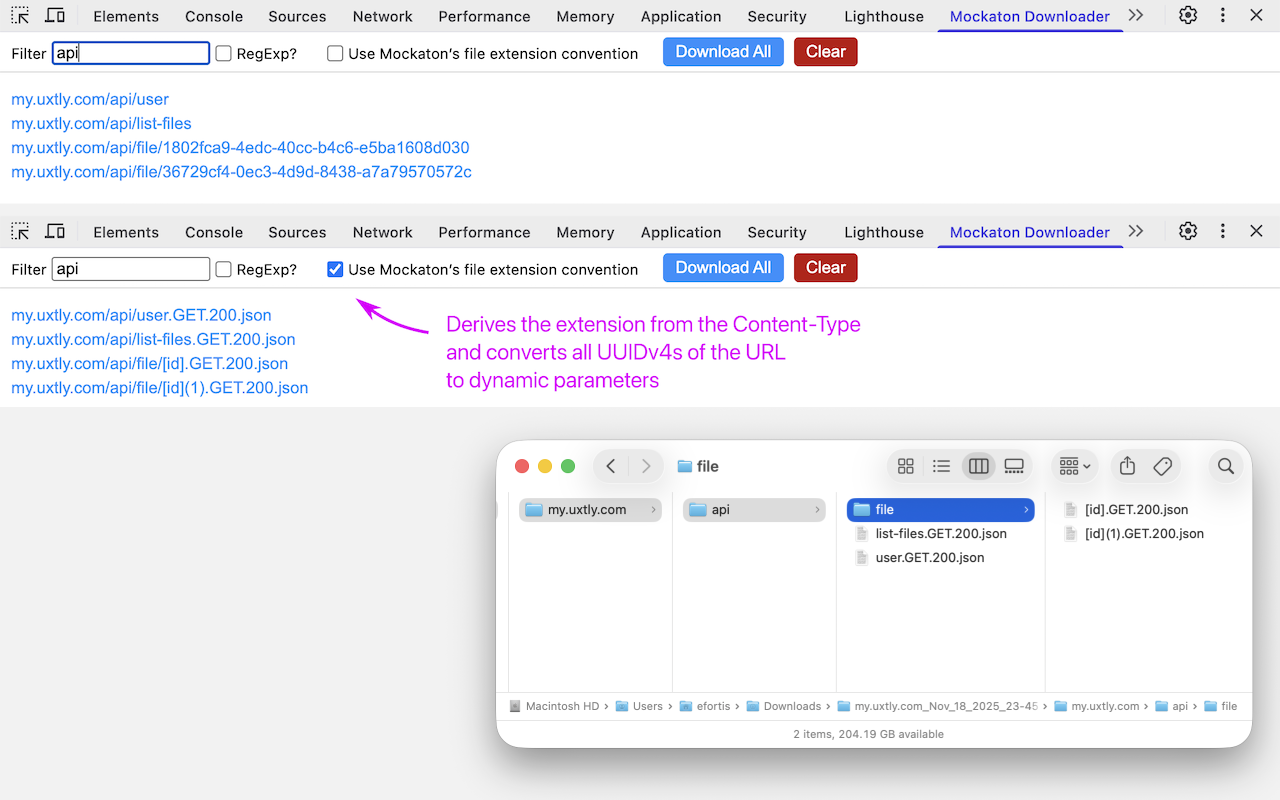Click the Tags icon in Finder
Image resolution: width=1280 pixels, height=800 pixels.
pos(1162,466)
